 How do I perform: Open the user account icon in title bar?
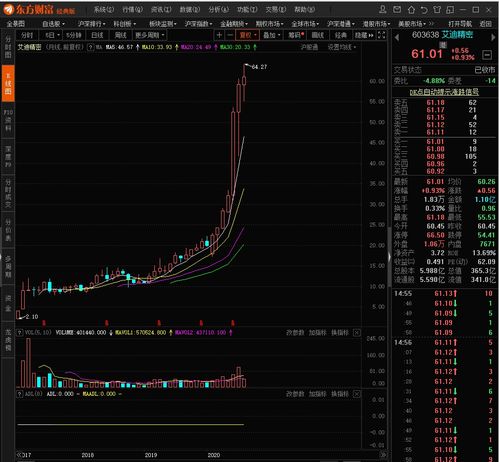coord(383,9)
